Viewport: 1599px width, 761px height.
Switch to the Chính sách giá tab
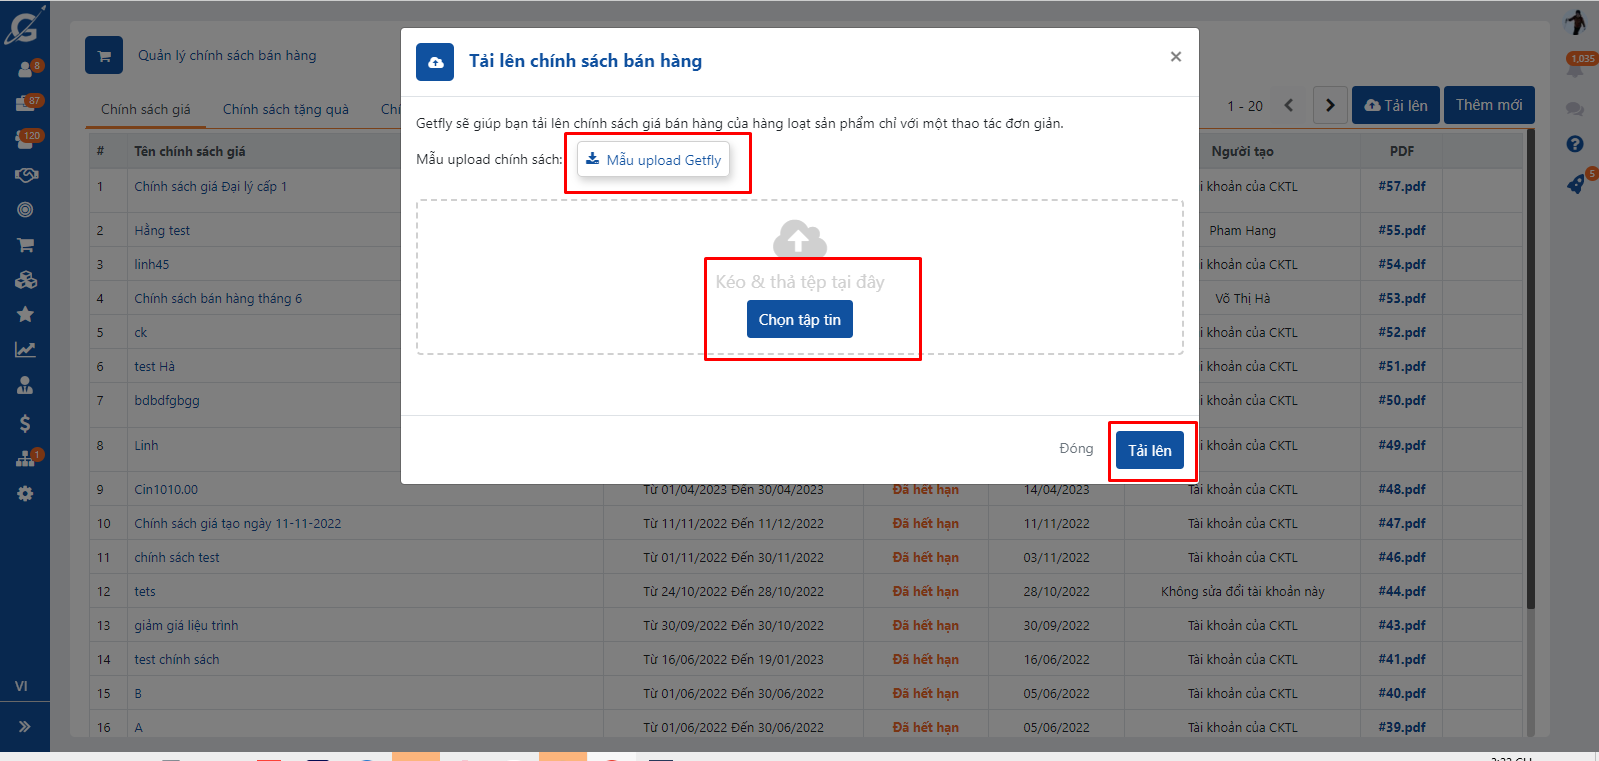(145, 109)
